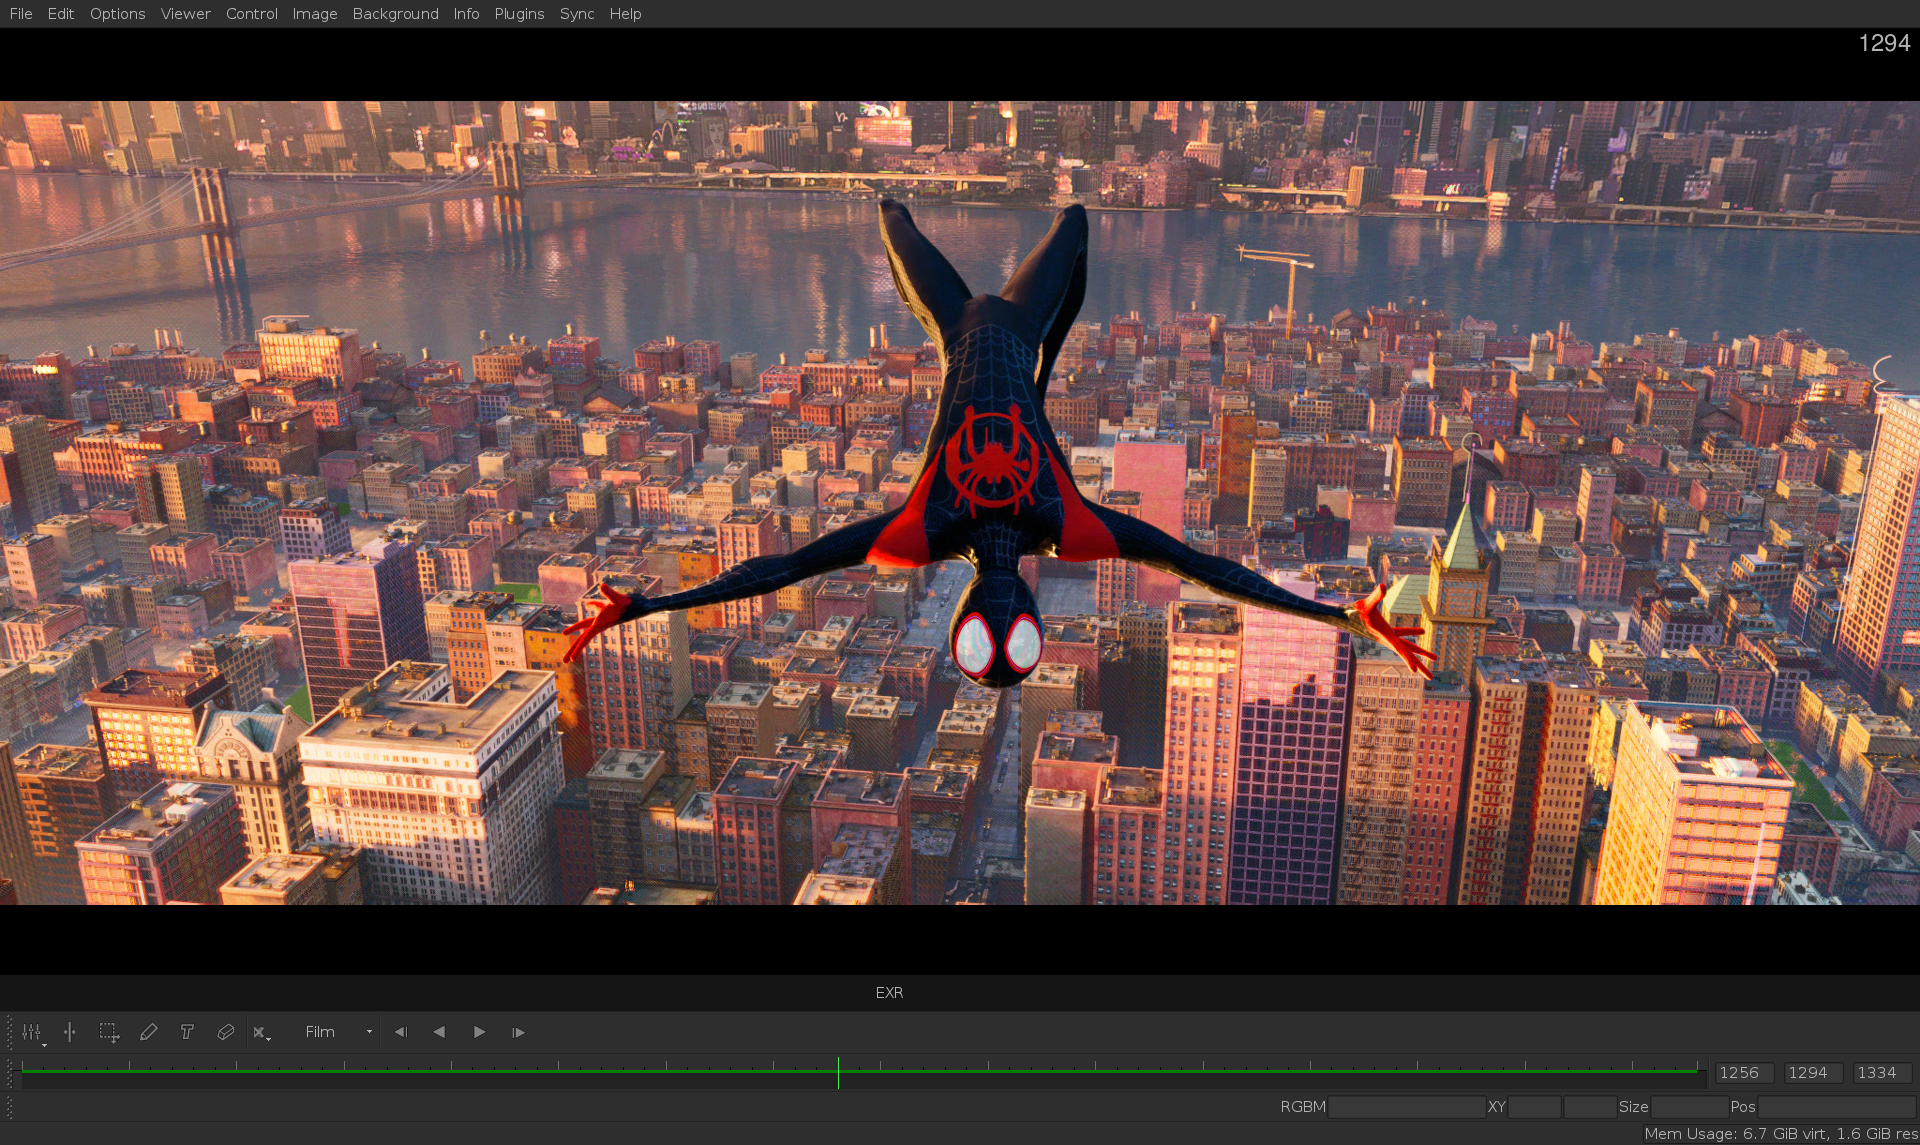Screen dimensions: 1920x1145
Task: Open the Viewer menu
Action: [185, 14]
